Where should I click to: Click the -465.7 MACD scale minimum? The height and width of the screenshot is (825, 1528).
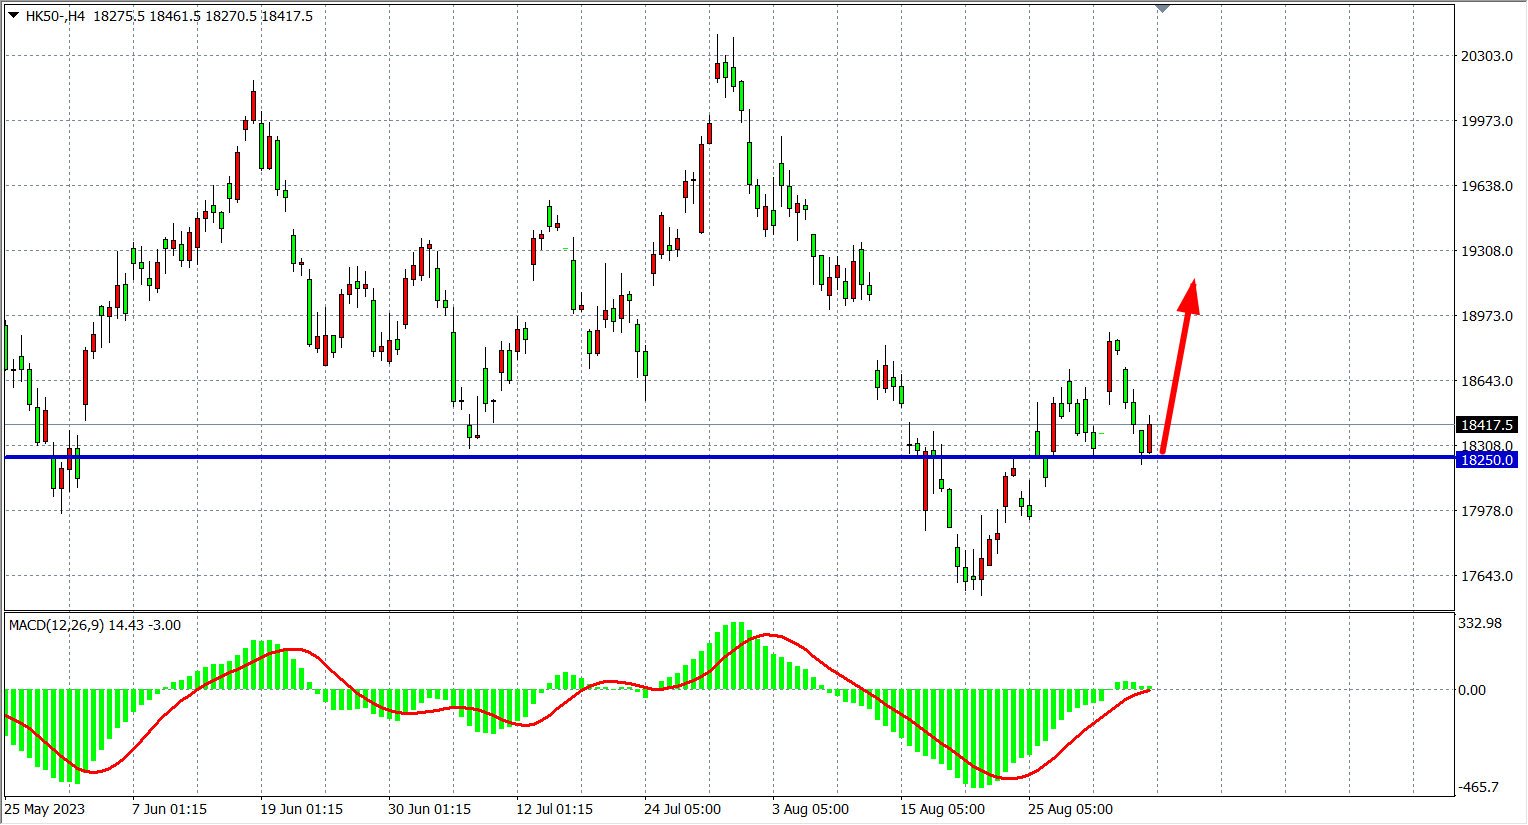pyautogui.click(x=1478, y=787)
